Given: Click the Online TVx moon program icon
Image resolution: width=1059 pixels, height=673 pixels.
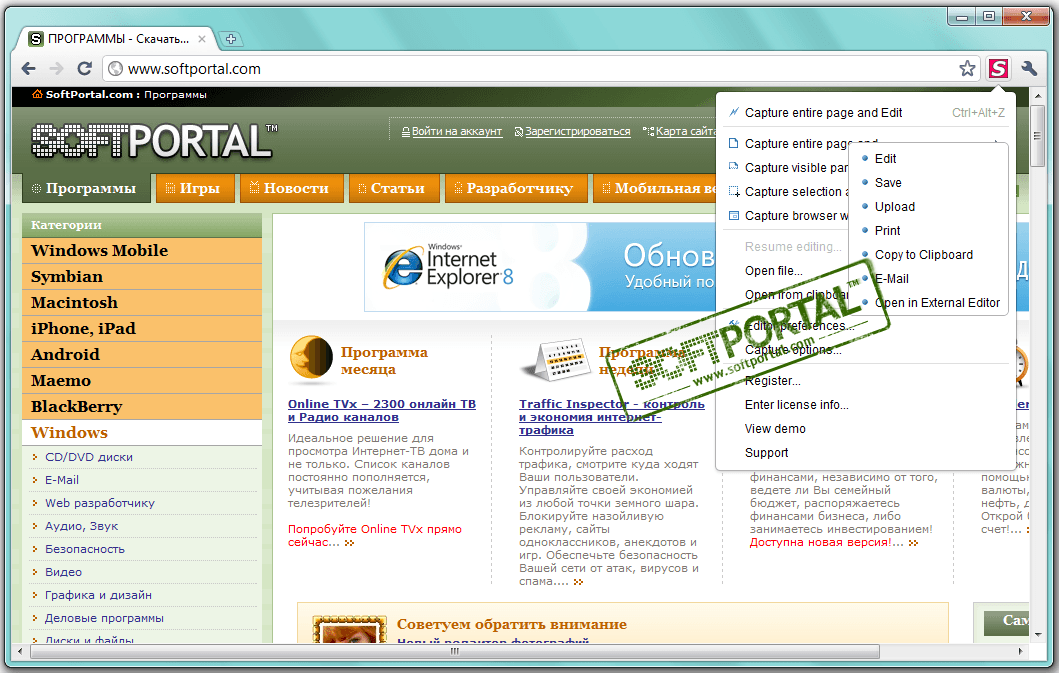Looking at the screenshot, I should [311, 357].
